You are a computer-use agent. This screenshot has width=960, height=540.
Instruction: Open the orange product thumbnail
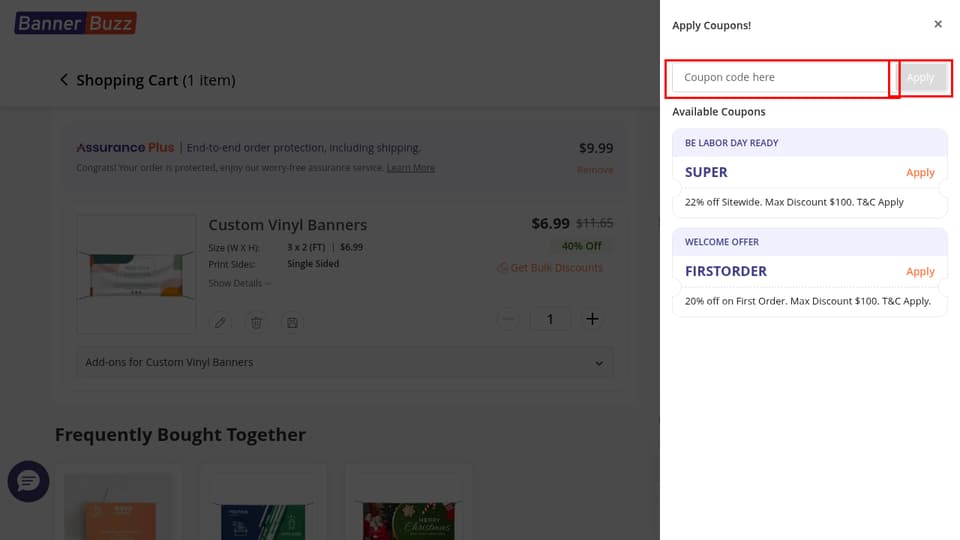(118, 505)
